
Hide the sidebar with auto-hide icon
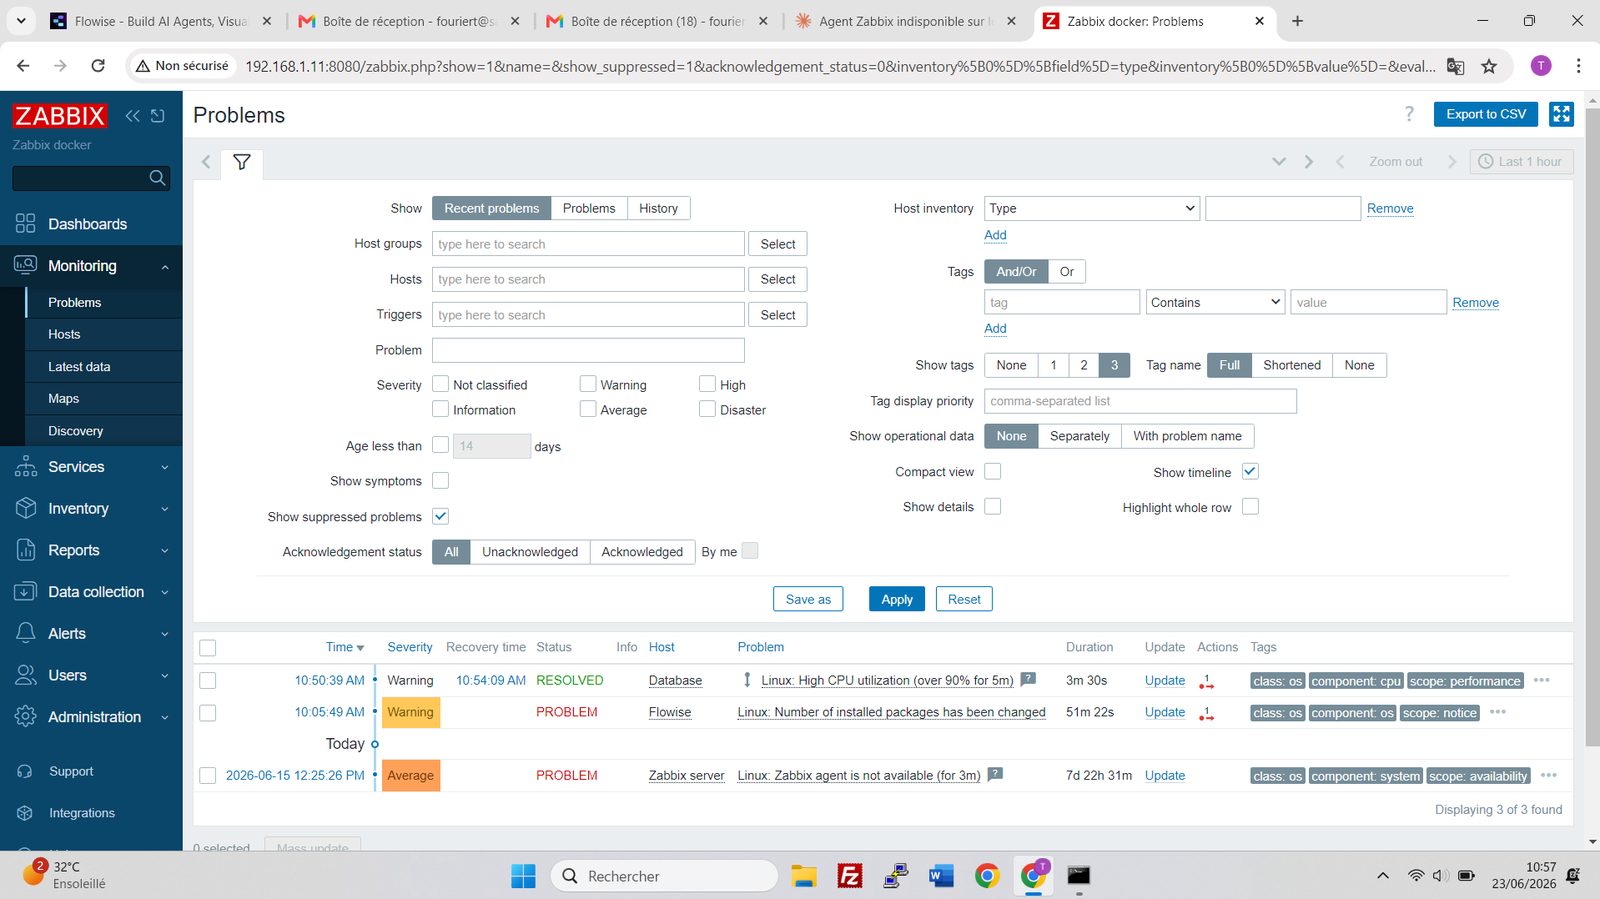pyautogui.click(x=158, y=116)
